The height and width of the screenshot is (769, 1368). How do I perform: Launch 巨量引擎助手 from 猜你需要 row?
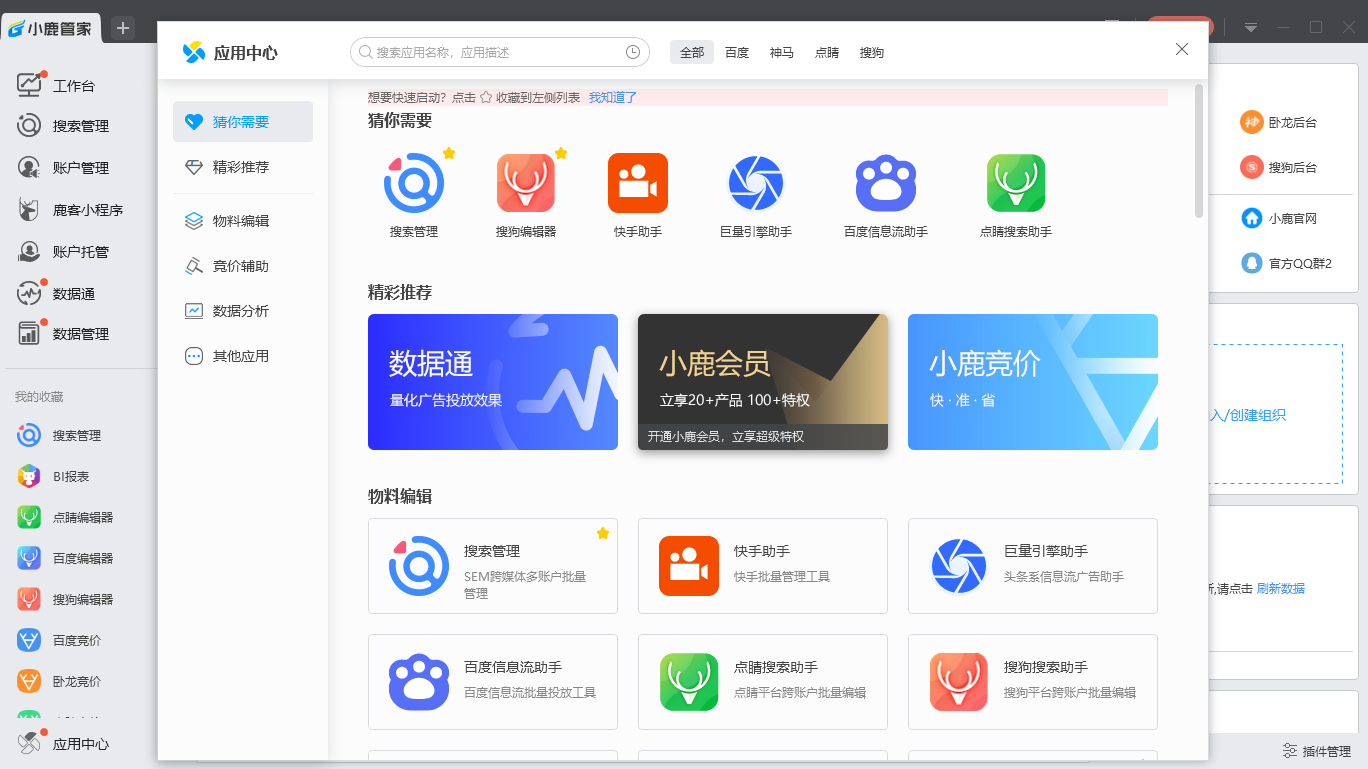(x=756, y=183)
